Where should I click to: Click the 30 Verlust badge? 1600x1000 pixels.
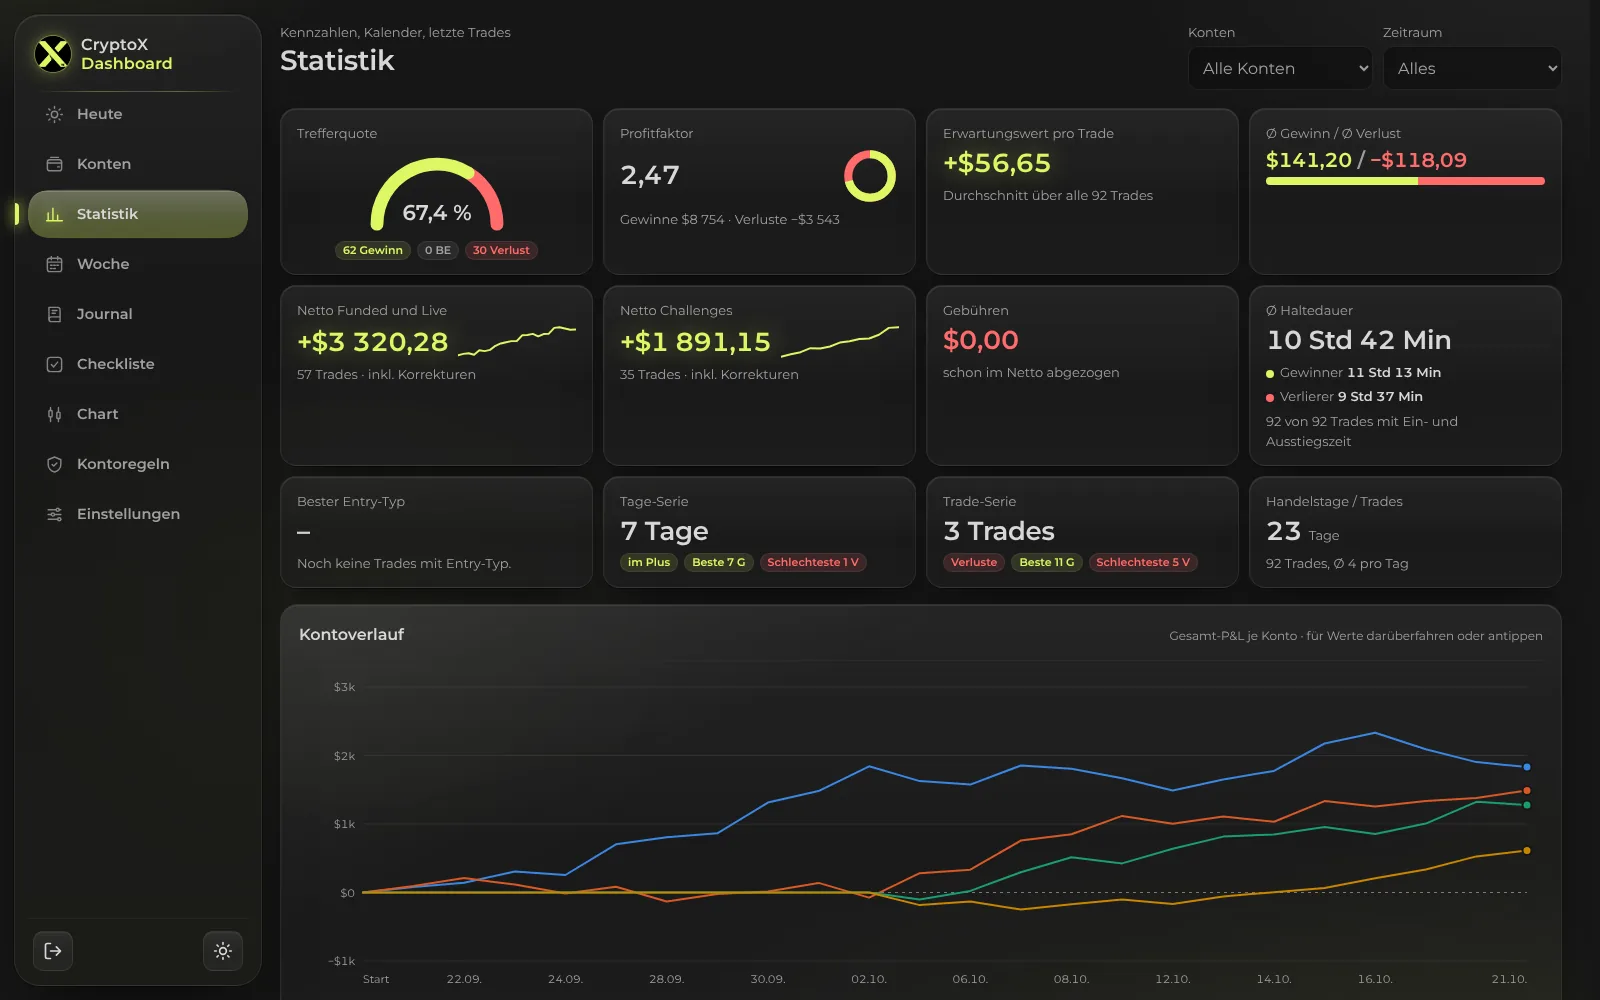pos(501,250)
